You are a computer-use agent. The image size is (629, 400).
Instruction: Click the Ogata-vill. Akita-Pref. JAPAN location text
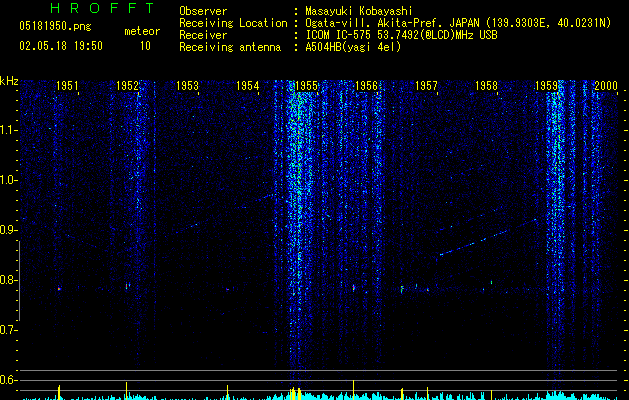tap(458, 23)
